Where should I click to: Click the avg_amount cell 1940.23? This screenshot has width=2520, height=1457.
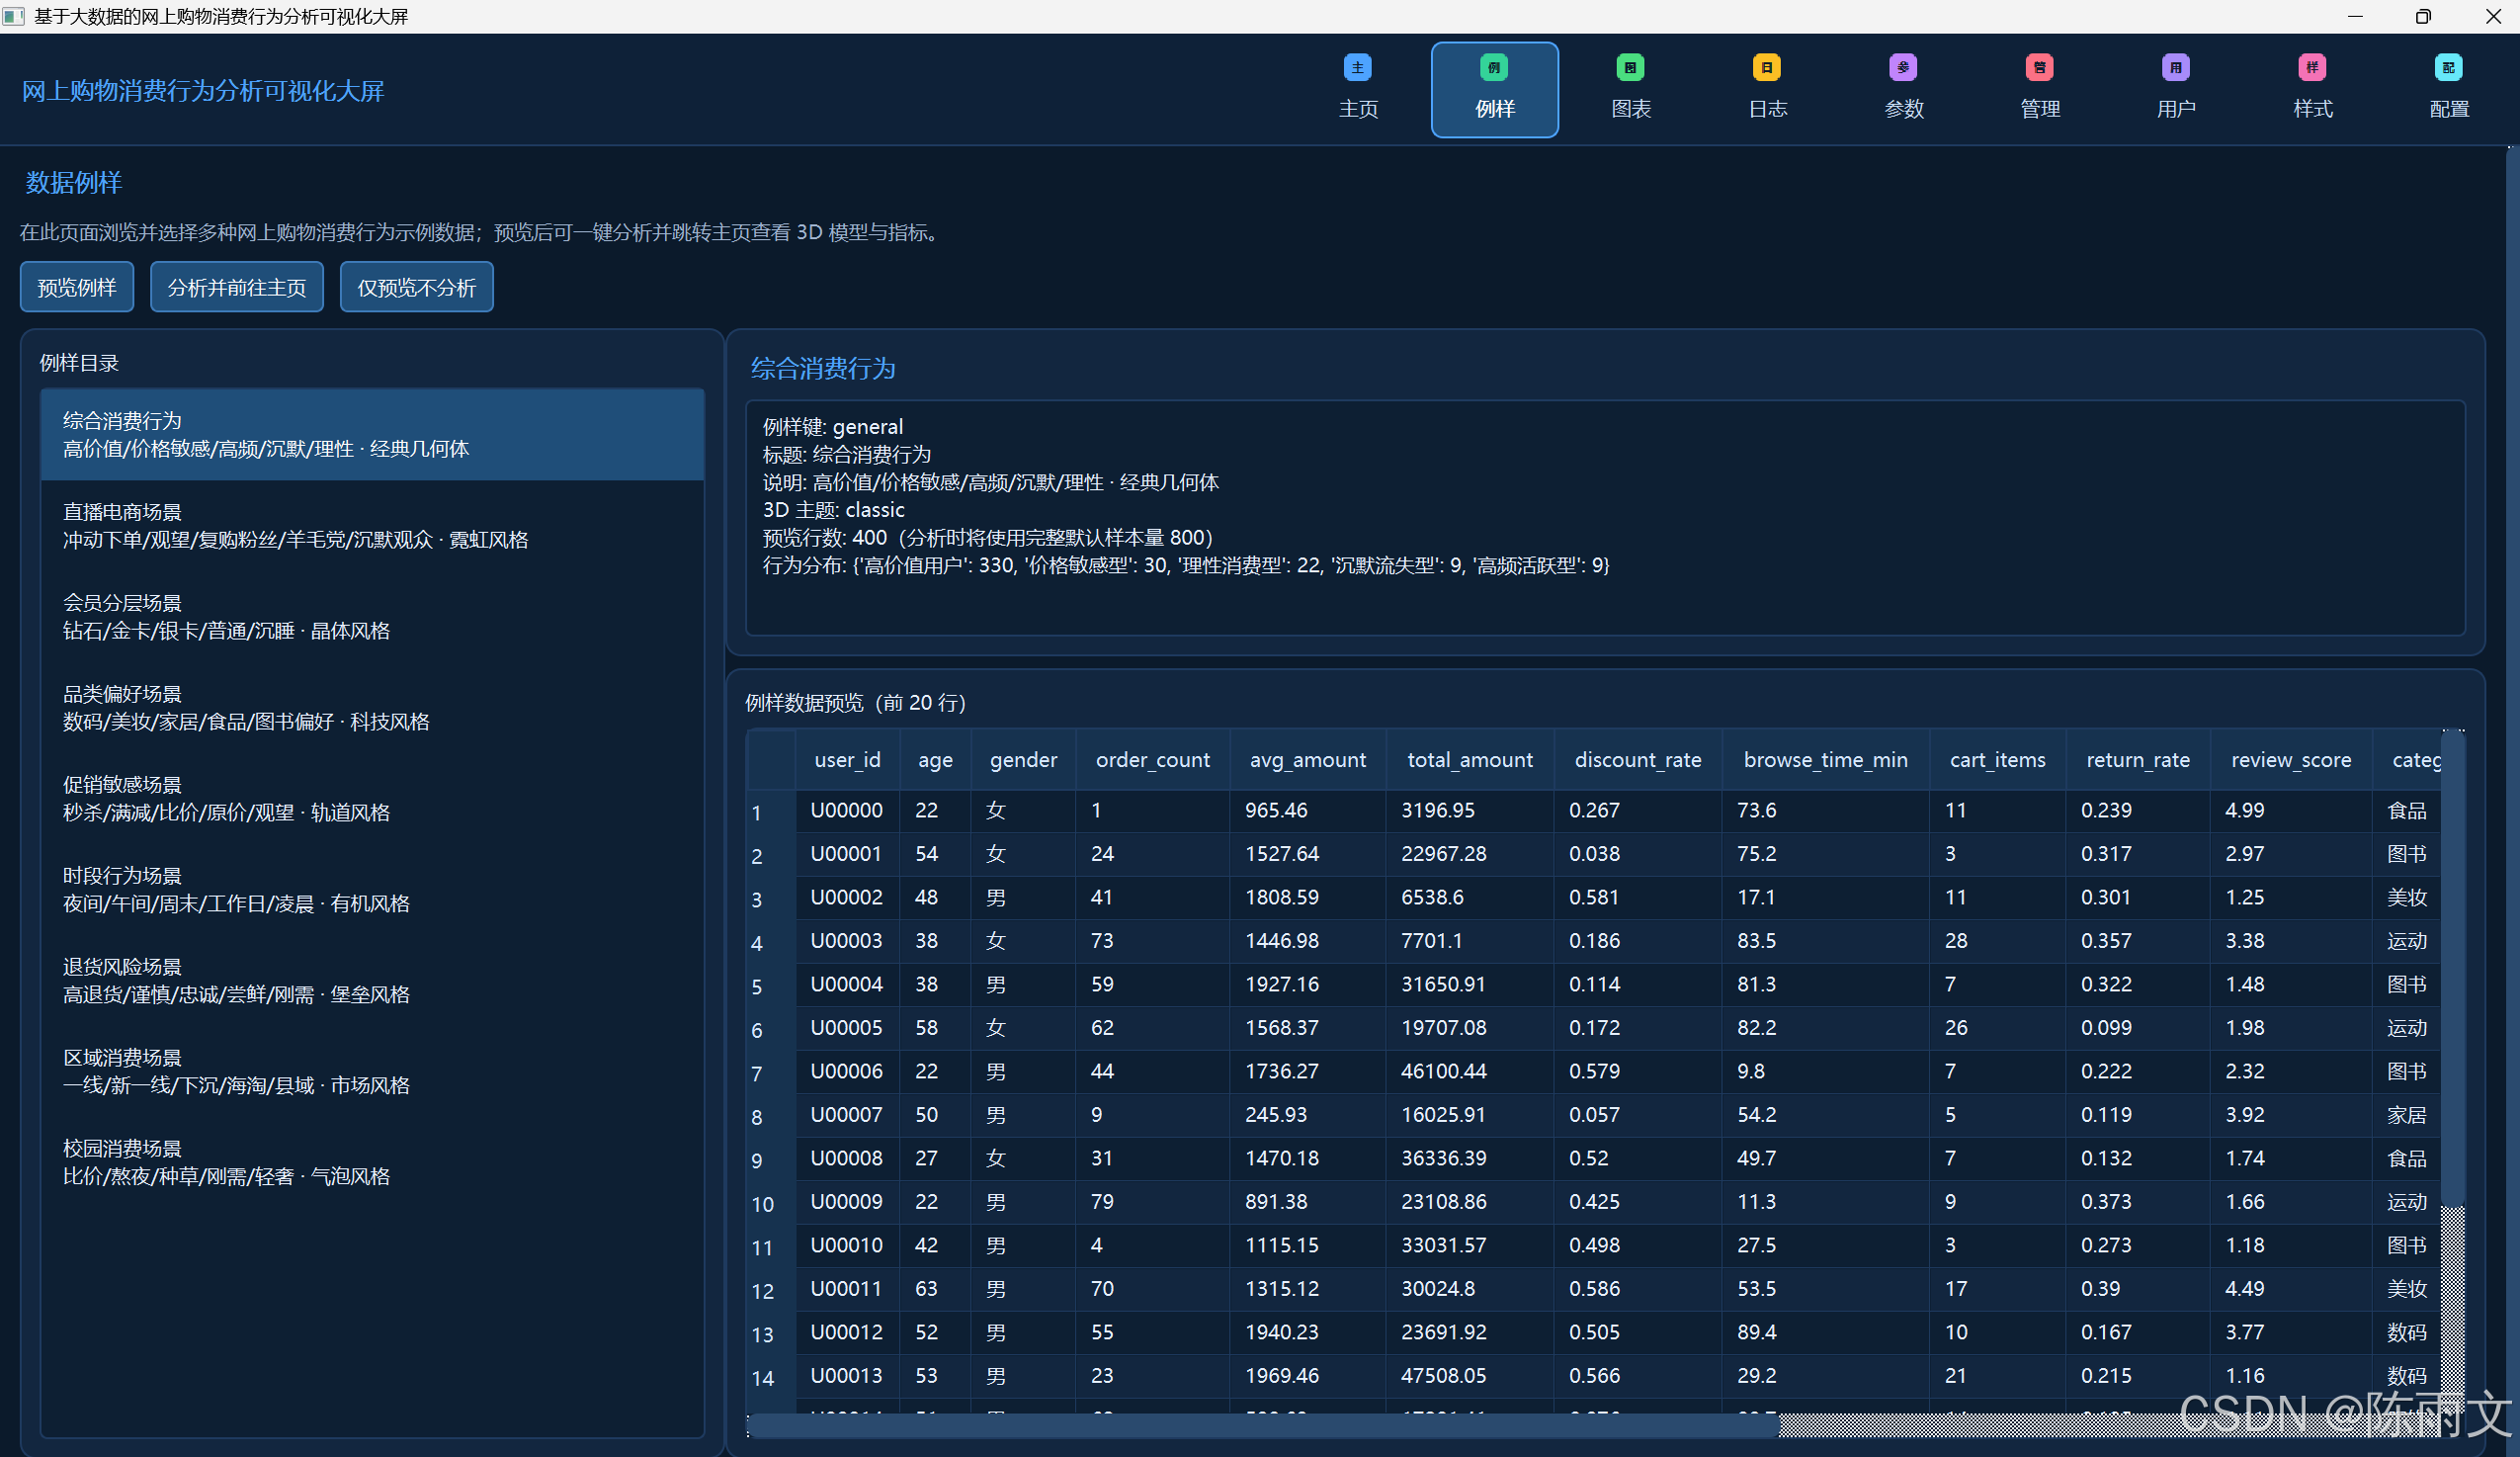coord(1308,1333)
